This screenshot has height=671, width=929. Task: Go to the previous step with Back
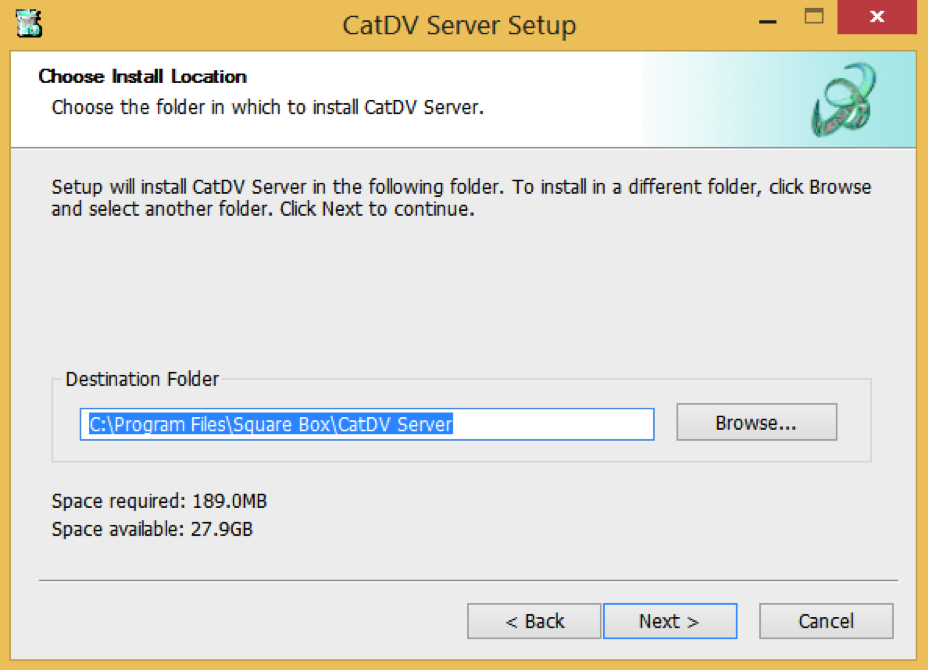click(534, 621)
